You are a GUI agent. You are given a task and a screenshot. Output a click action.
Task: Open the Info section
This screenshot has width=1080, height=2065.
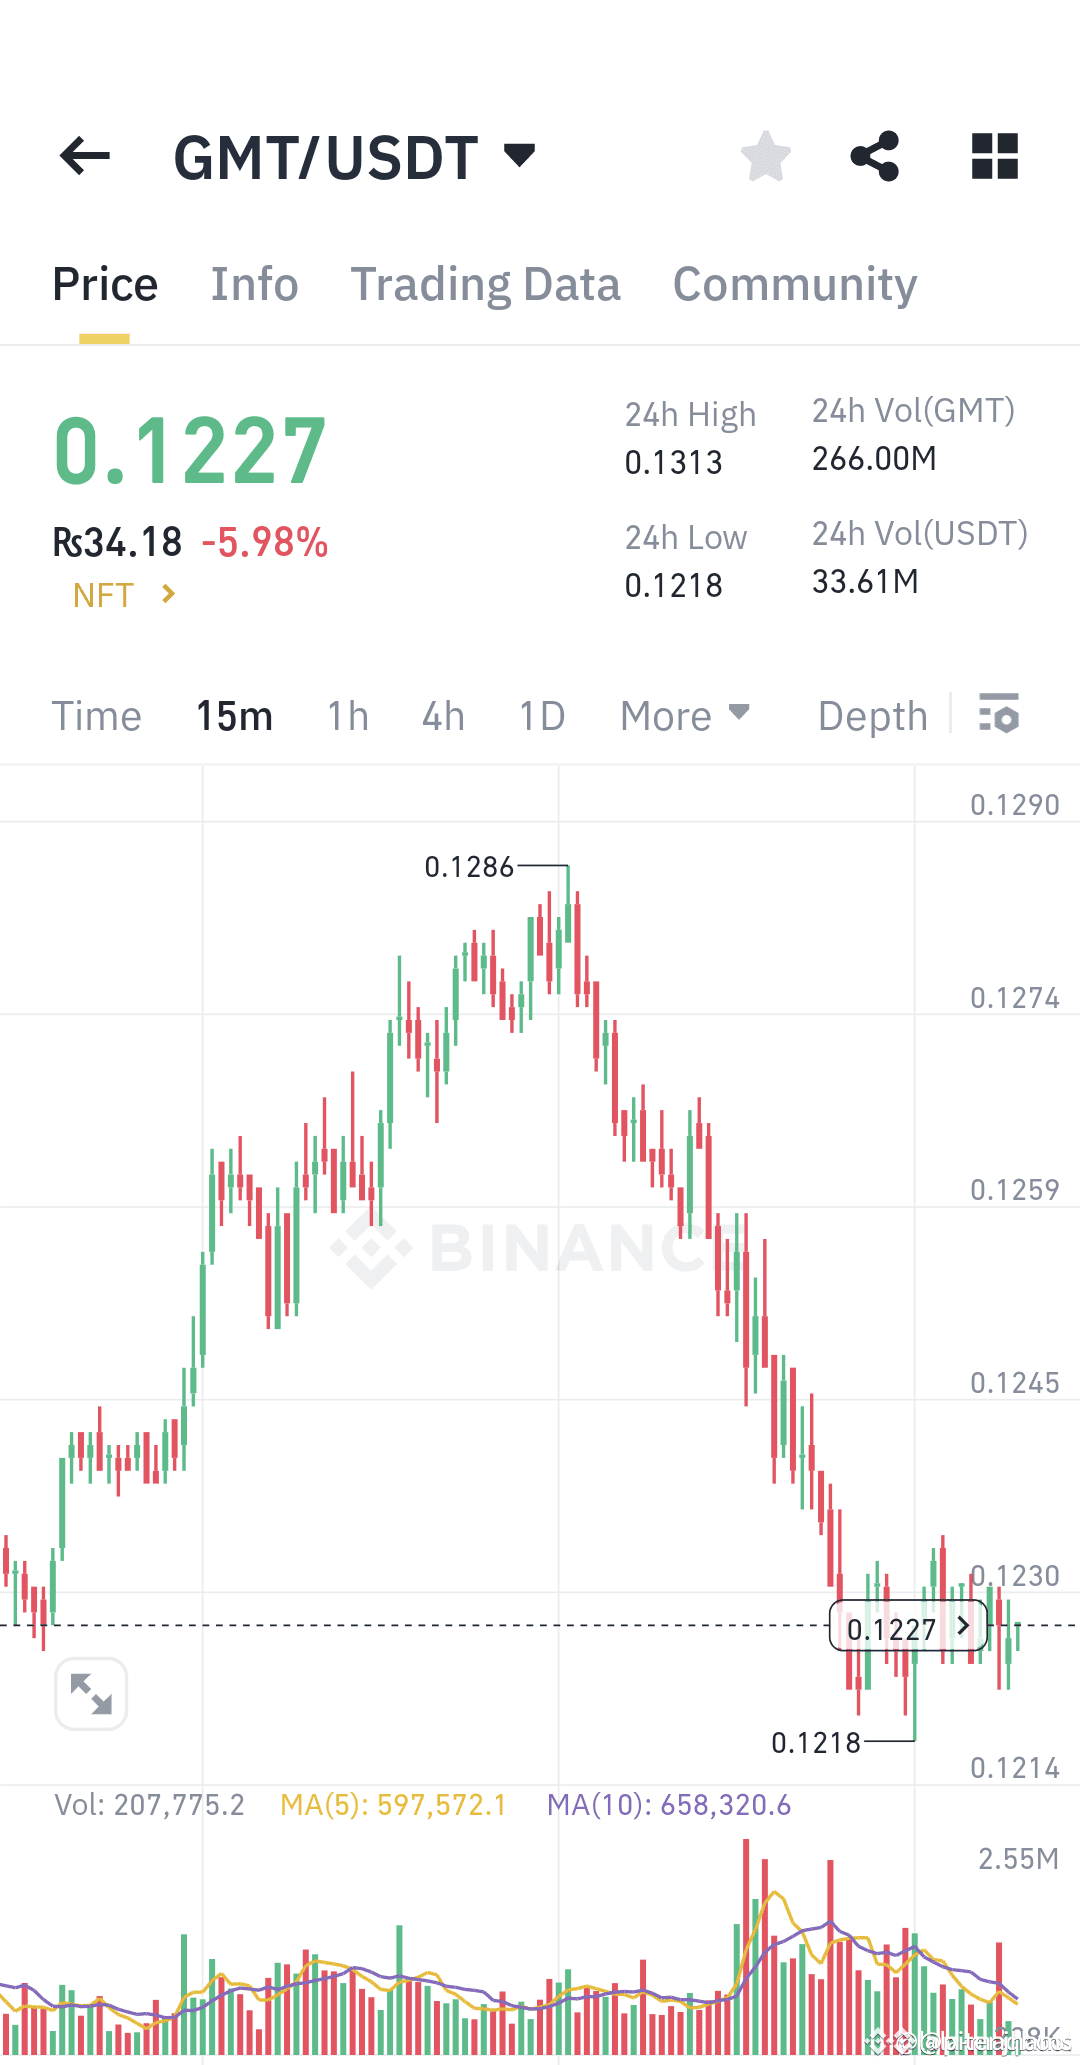click(x=254, y=284)
